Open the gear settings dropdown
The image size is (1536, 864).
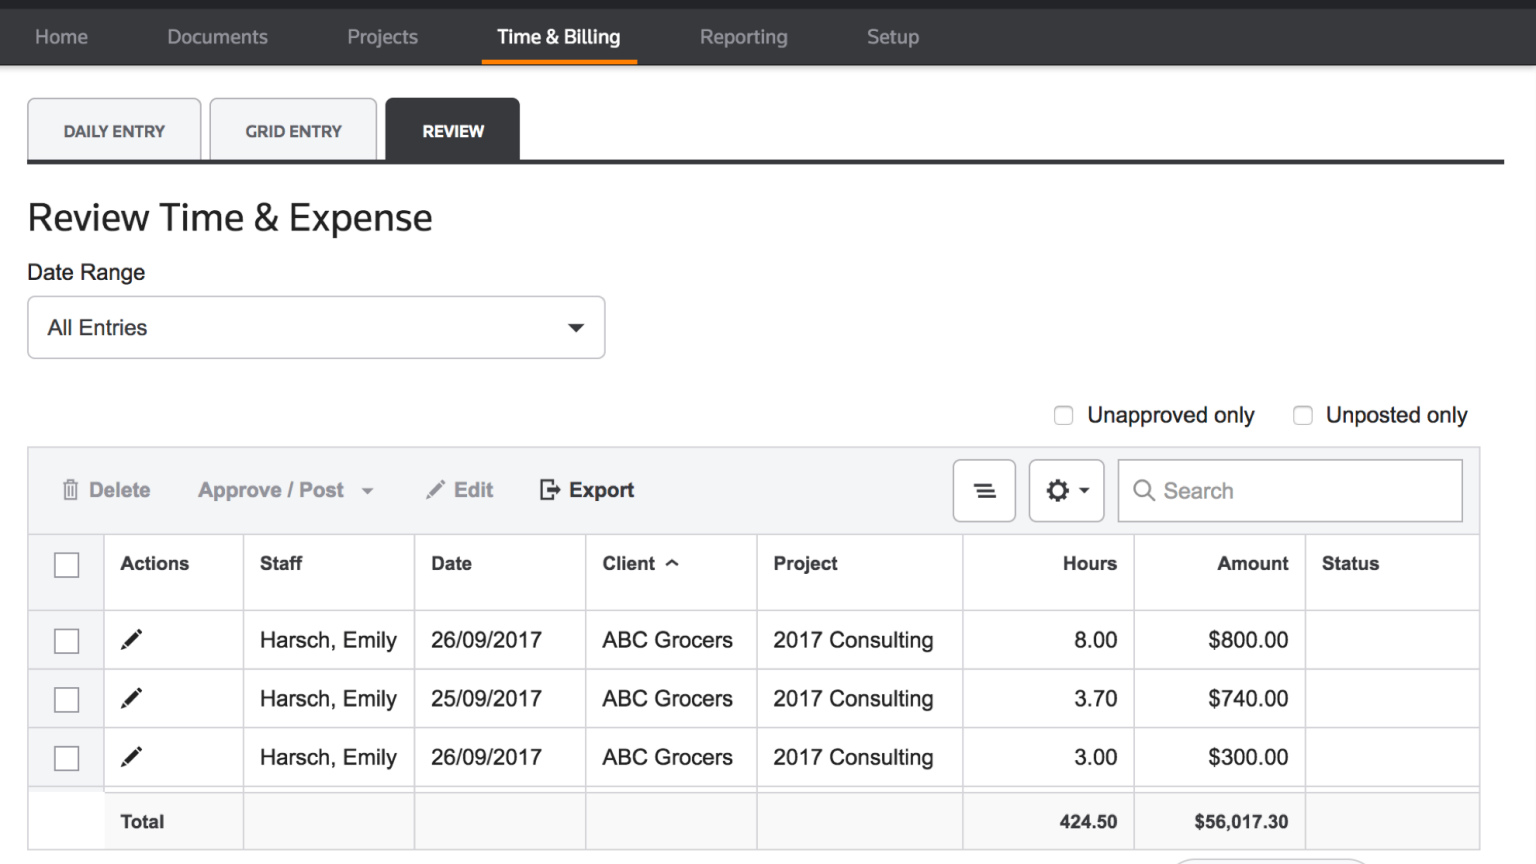(x=1066, y=490)
